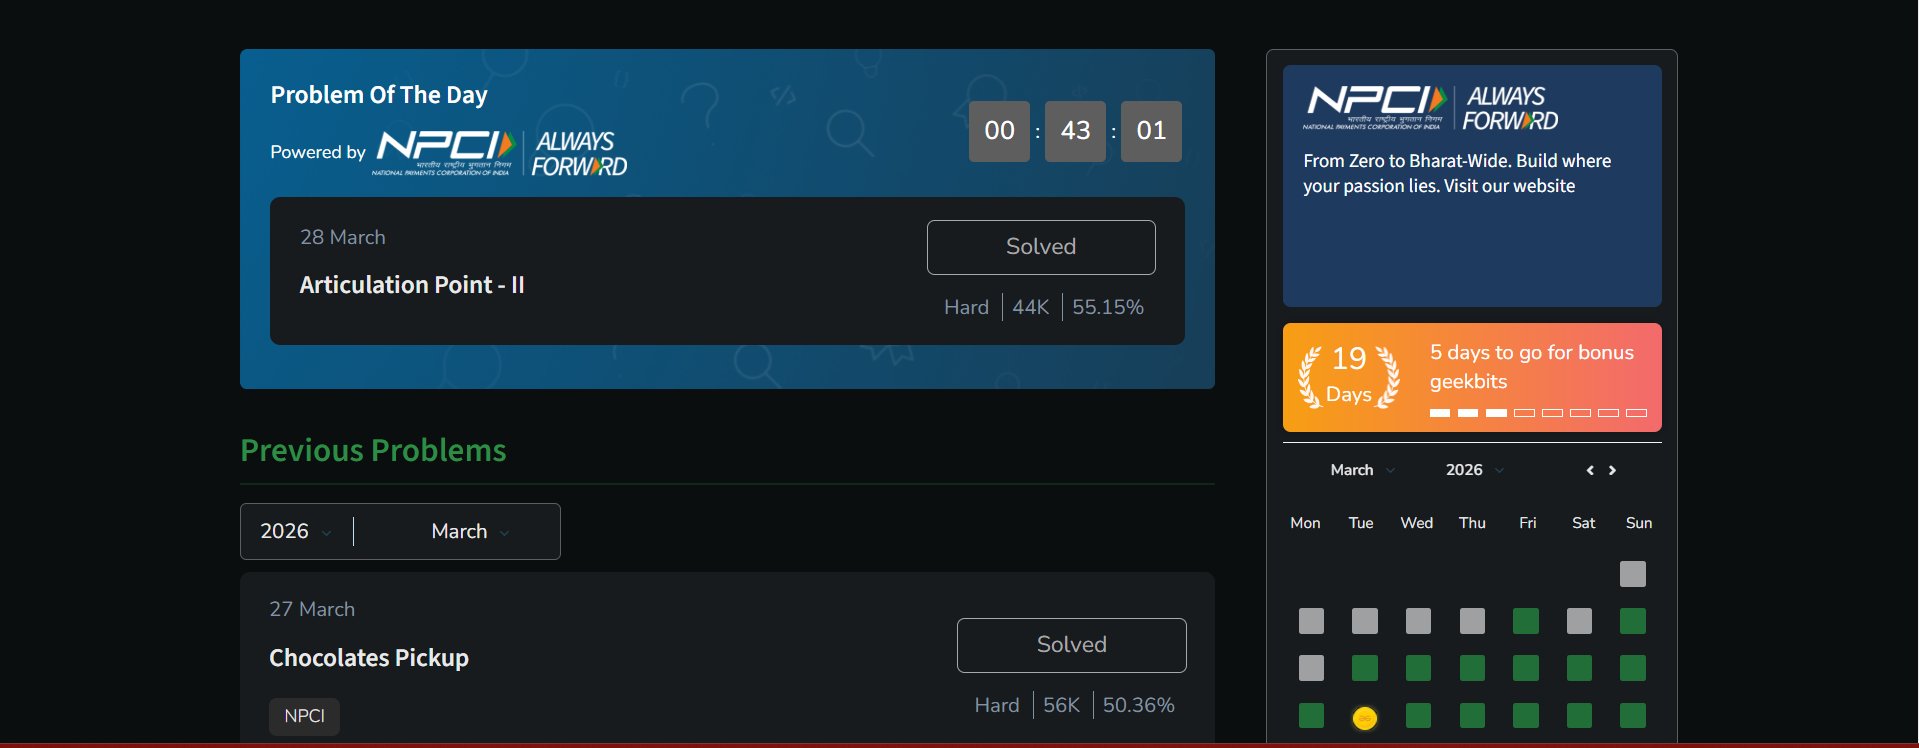Viewport: 1919px width, 748px height.
Task: Open the year 2026 dropdown under Previous Problems
Action: [x=296, y=531]
